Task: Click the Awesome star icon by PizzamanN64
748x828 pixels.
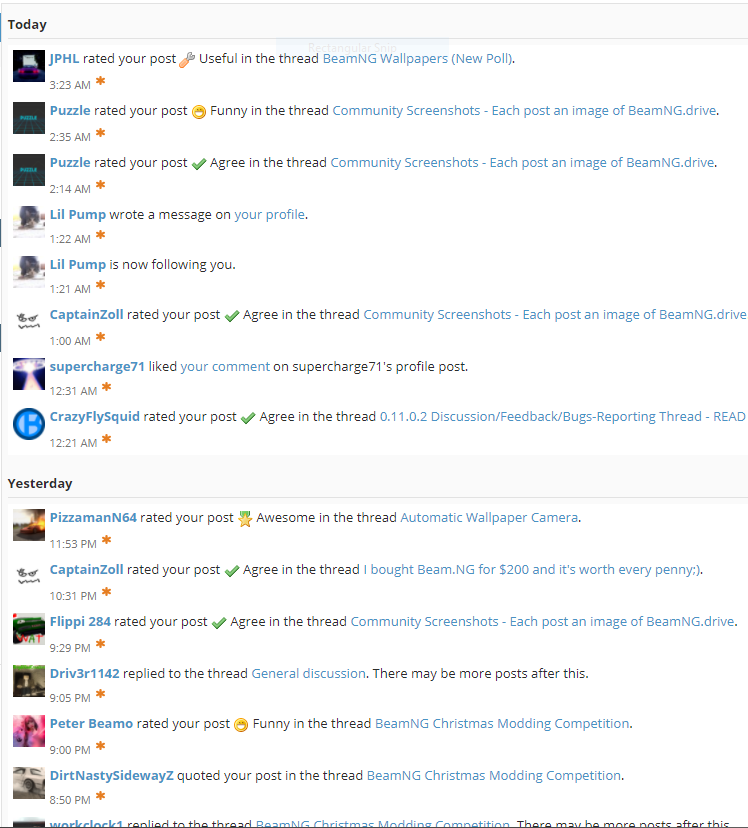Action: click(244, 519)
